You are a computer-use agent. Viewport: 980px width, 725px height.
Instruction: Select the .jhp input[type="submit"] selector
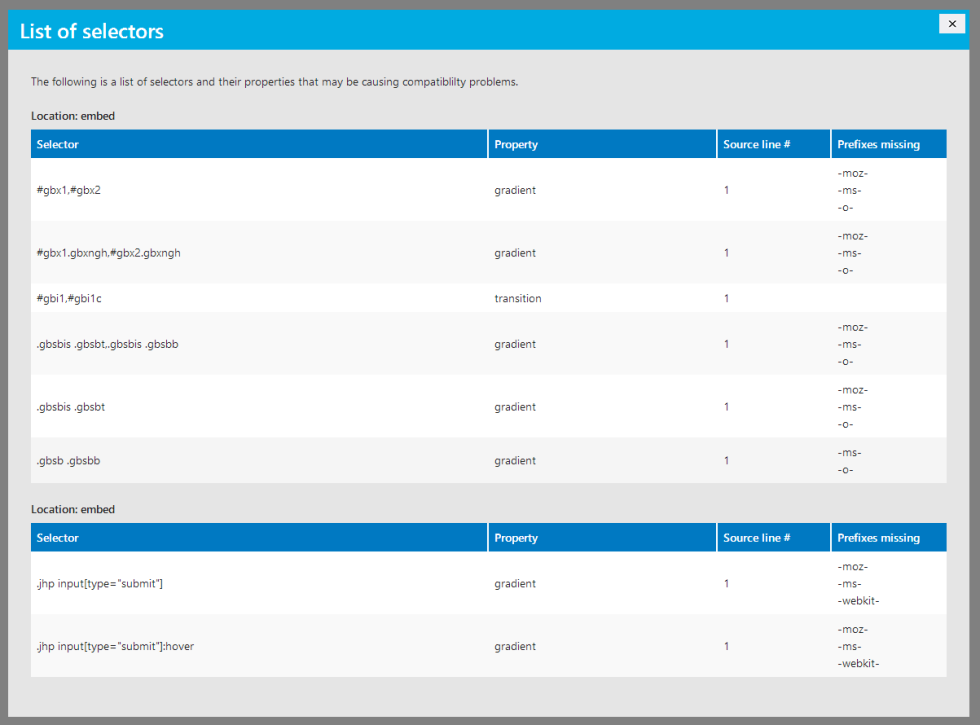pyautogui.click(x=100, y=583)
